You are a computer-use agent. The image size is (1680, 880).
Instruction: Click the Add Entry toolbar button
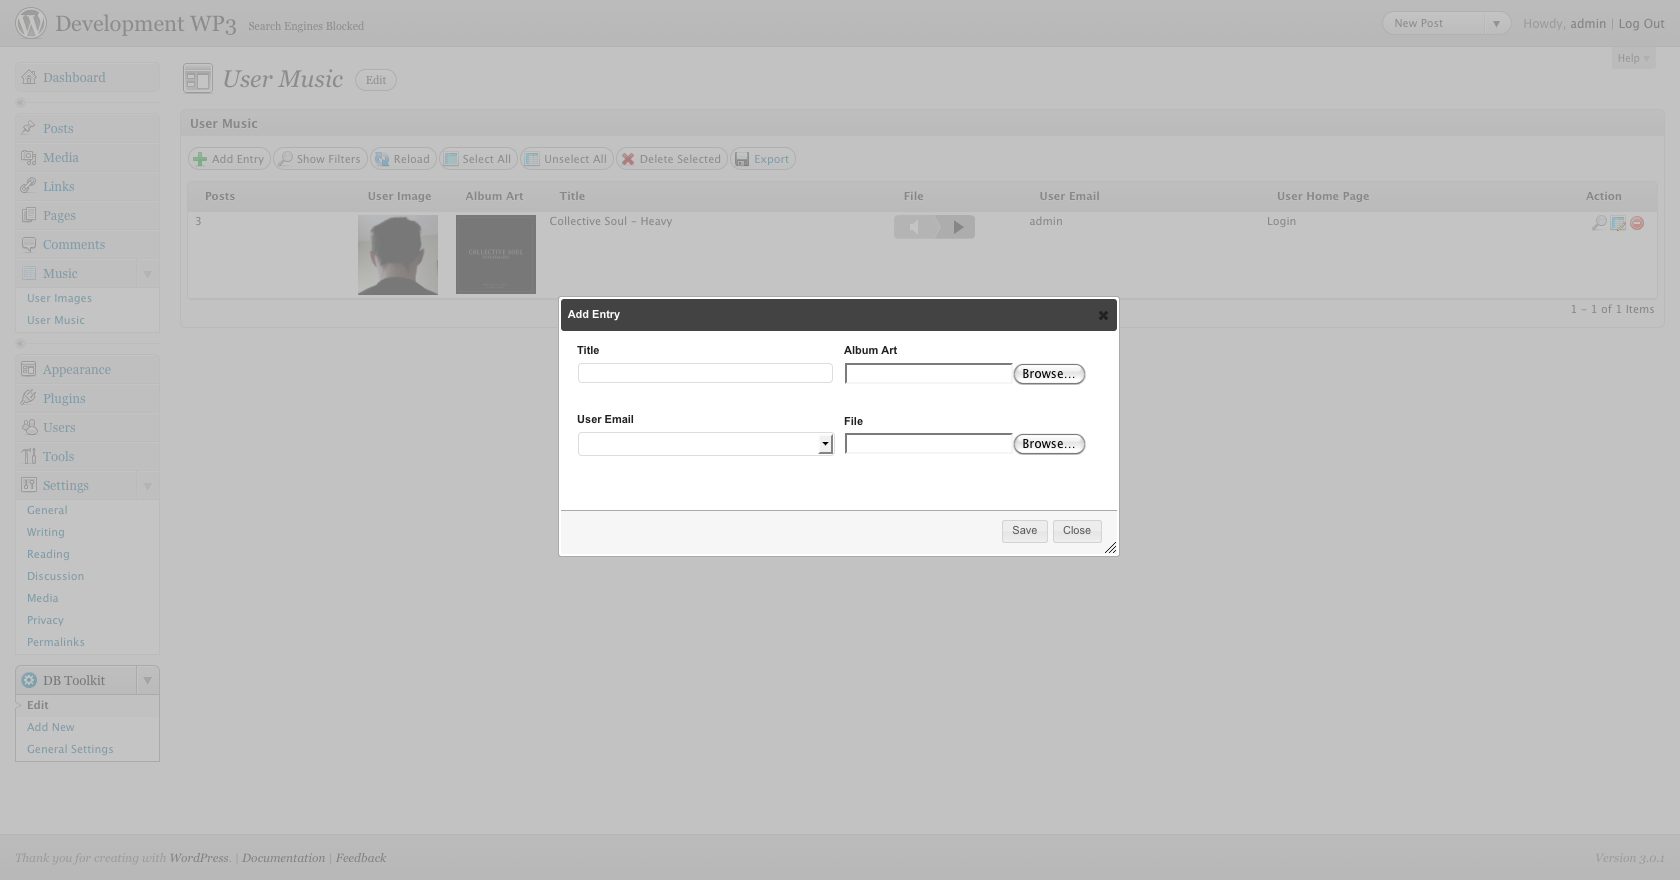229,159
